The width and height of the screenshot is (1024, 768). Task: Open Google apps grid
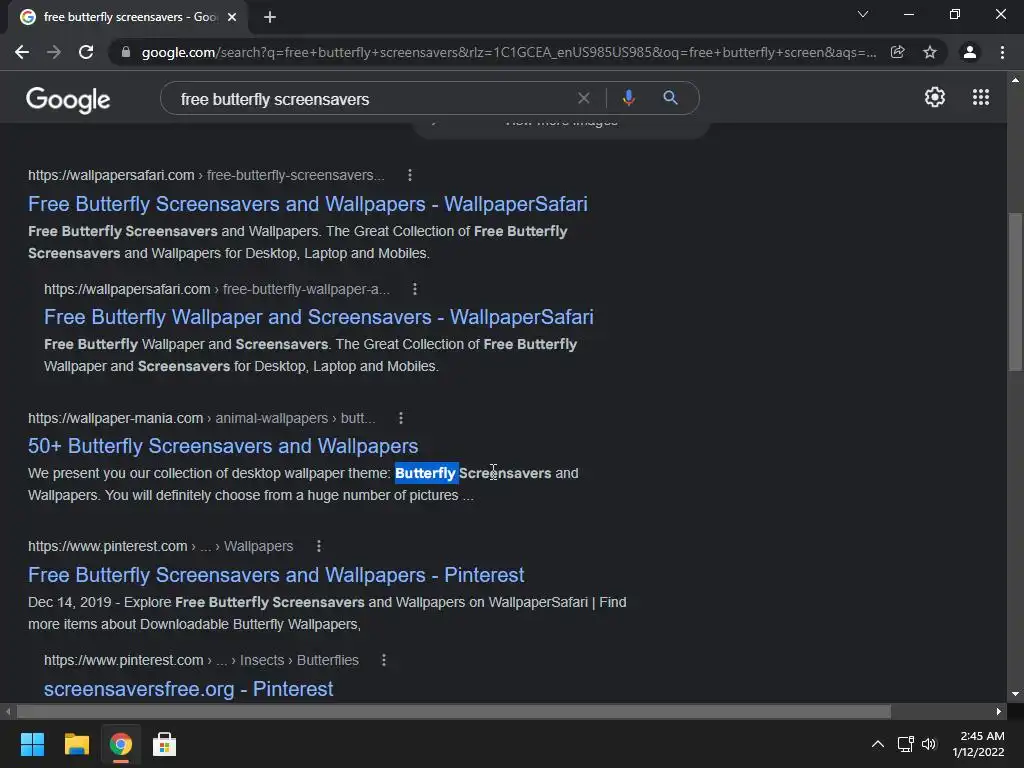(x=981, y=97)
